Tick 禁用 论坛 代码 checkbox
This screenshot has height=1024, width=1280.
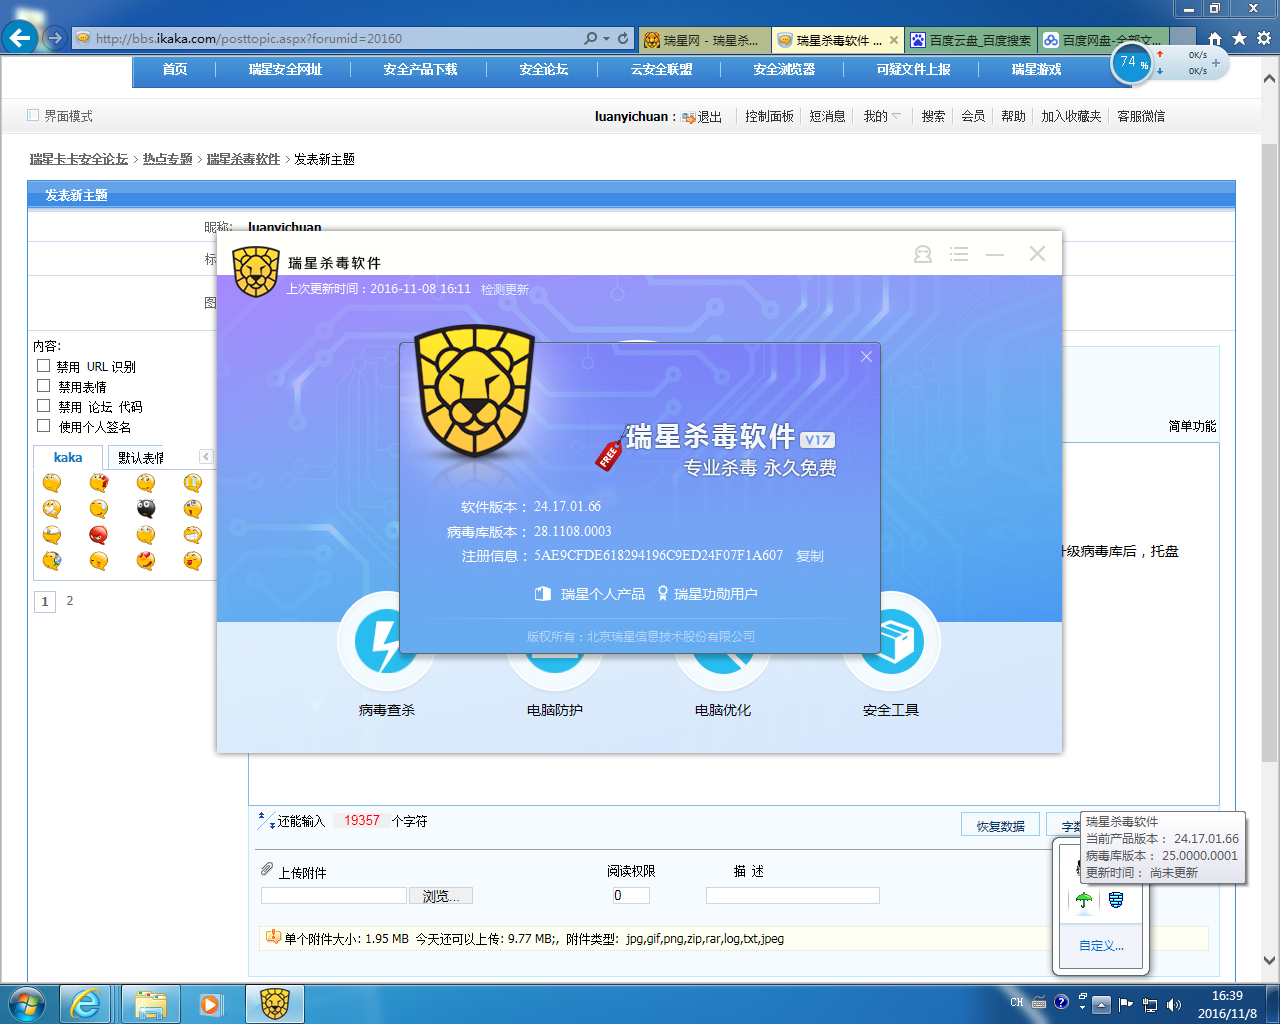(44, 406)
